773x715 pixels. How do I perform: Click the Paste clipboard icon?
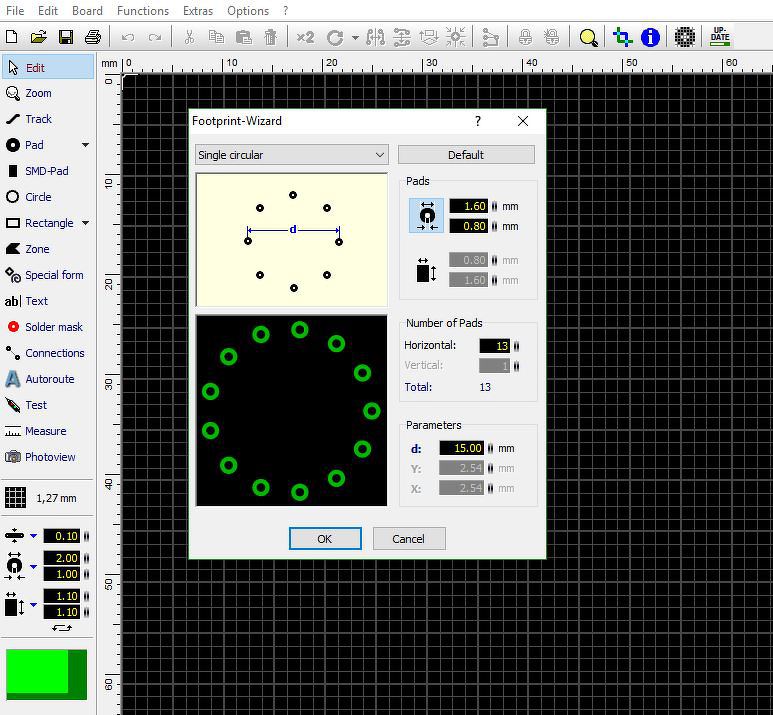pyautogui.click(x=244, y=37)
